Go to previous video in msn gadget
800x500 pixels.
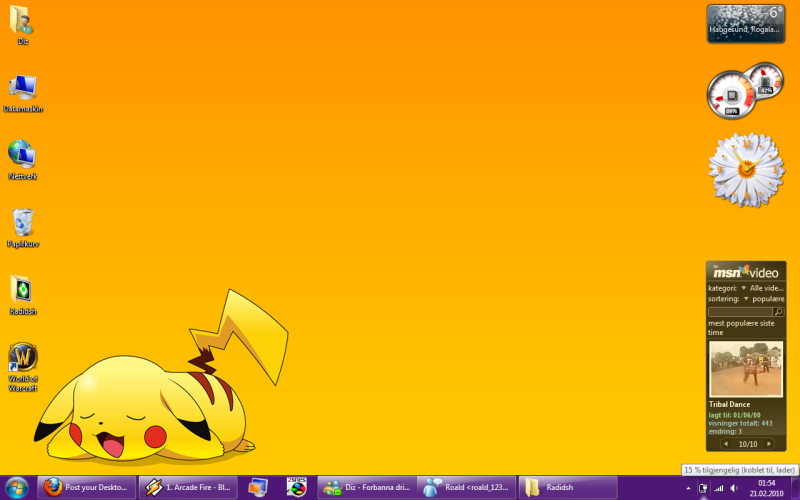(x=726, y=444)
